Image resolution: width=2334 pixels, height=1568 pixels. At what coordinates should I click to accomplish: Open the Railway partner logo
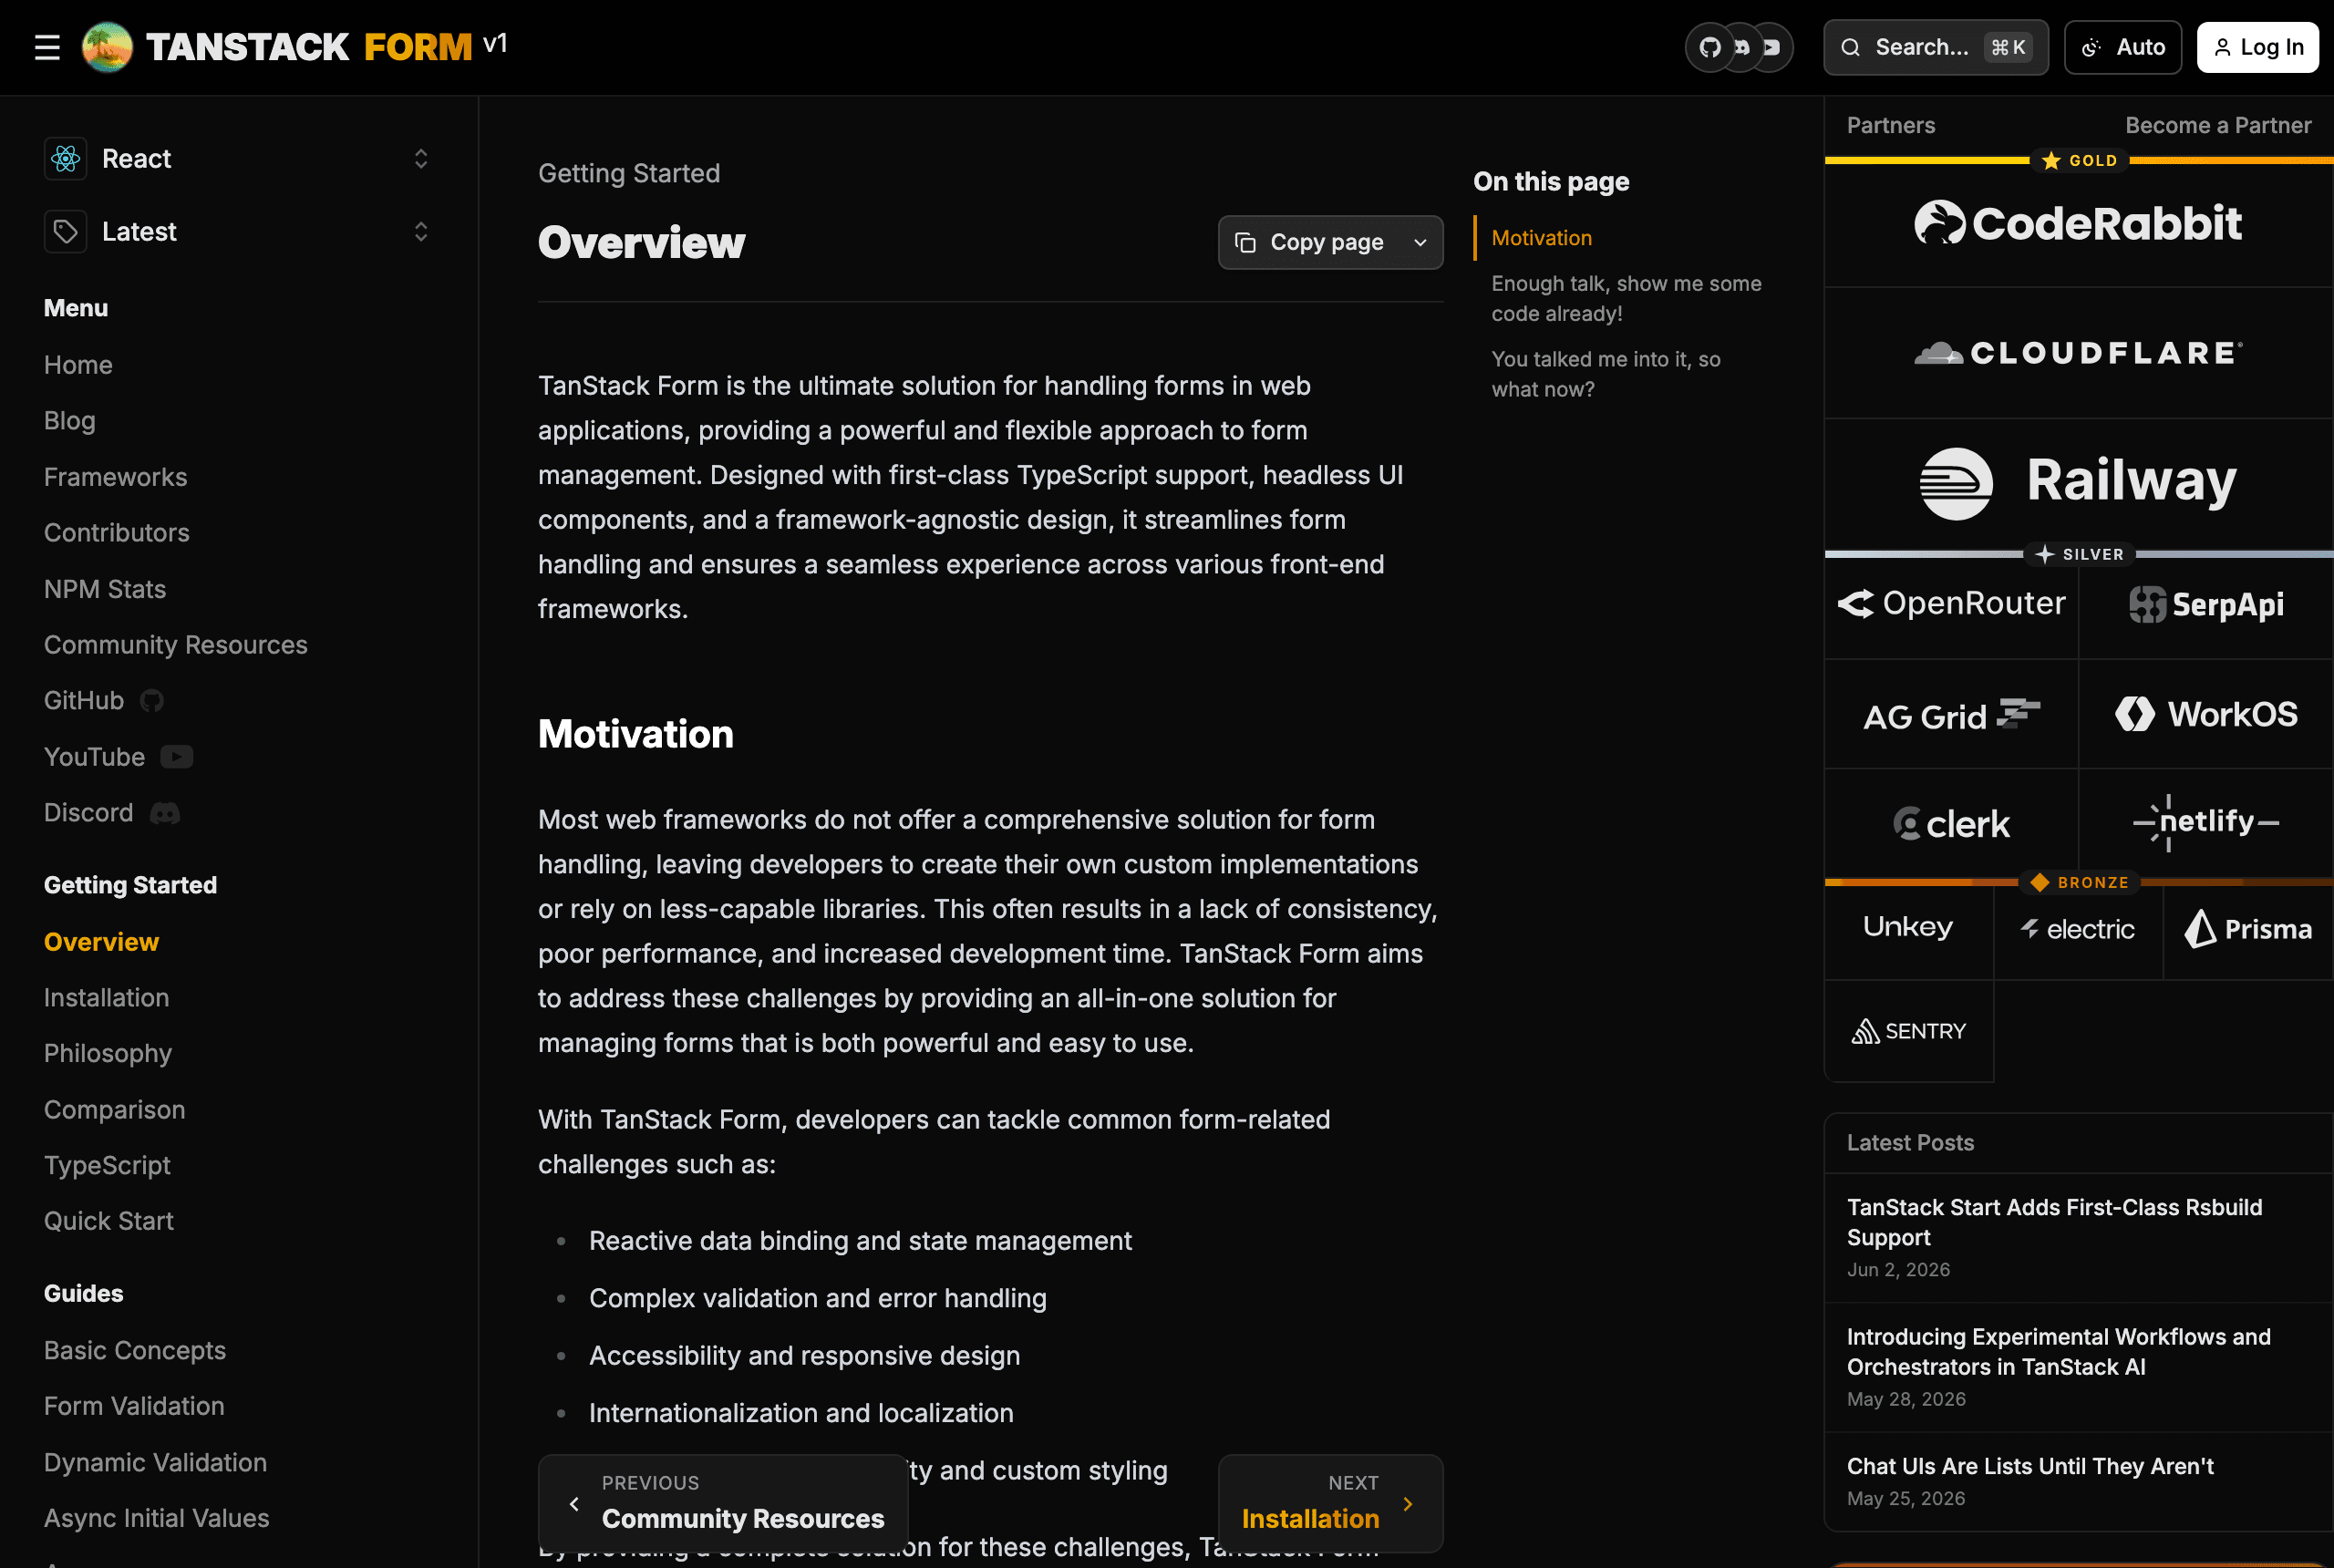pyautogui.click(x=2078, y=482)
